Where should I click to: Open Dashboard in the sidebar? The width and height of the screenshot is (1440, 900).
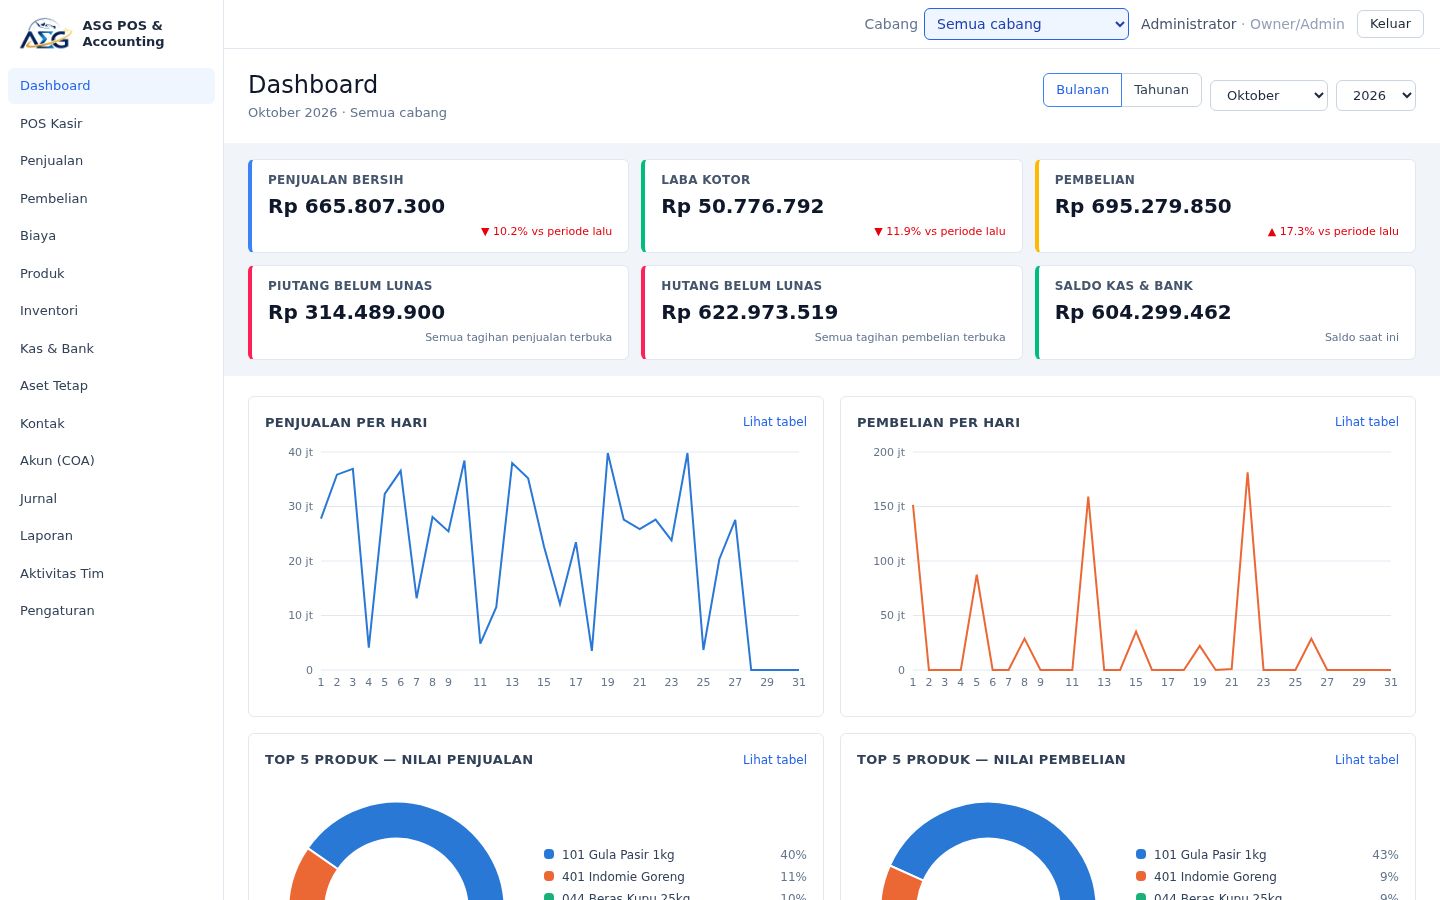click(x=111, y=86)
